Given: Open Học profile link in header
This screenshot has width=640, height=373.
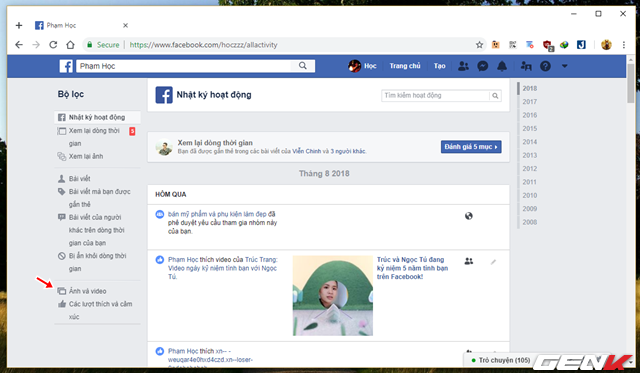Looking at the screenshot, I should (362, 66).
